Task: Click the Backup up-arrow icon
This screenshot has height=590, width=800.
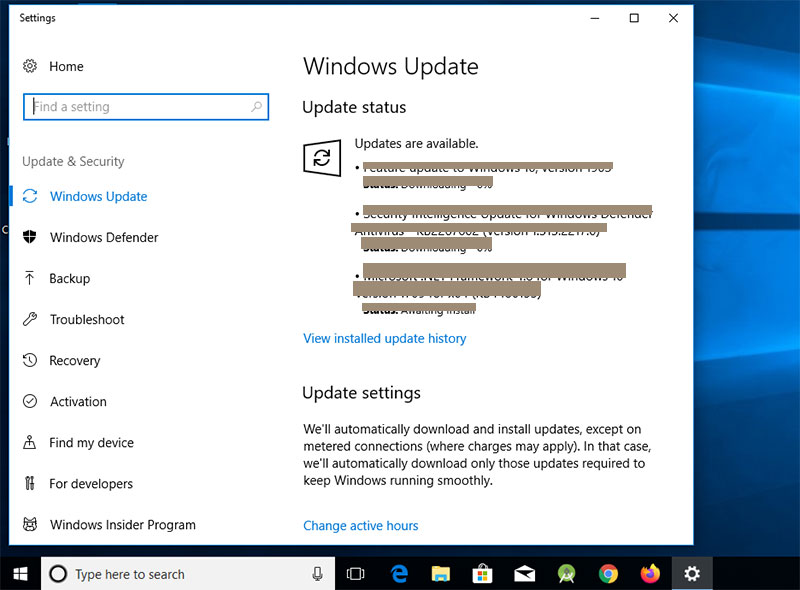Action: point(30,278)
